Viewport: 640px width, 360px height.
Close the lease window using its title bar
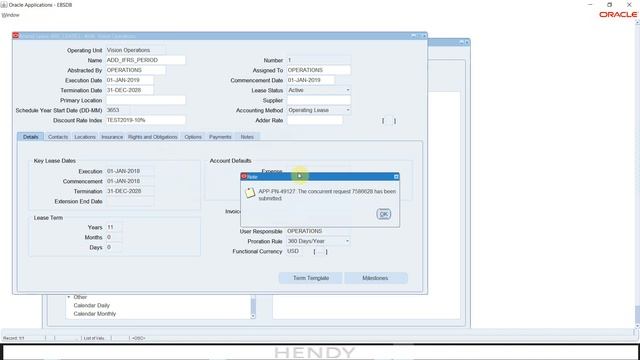click(424, 36)
